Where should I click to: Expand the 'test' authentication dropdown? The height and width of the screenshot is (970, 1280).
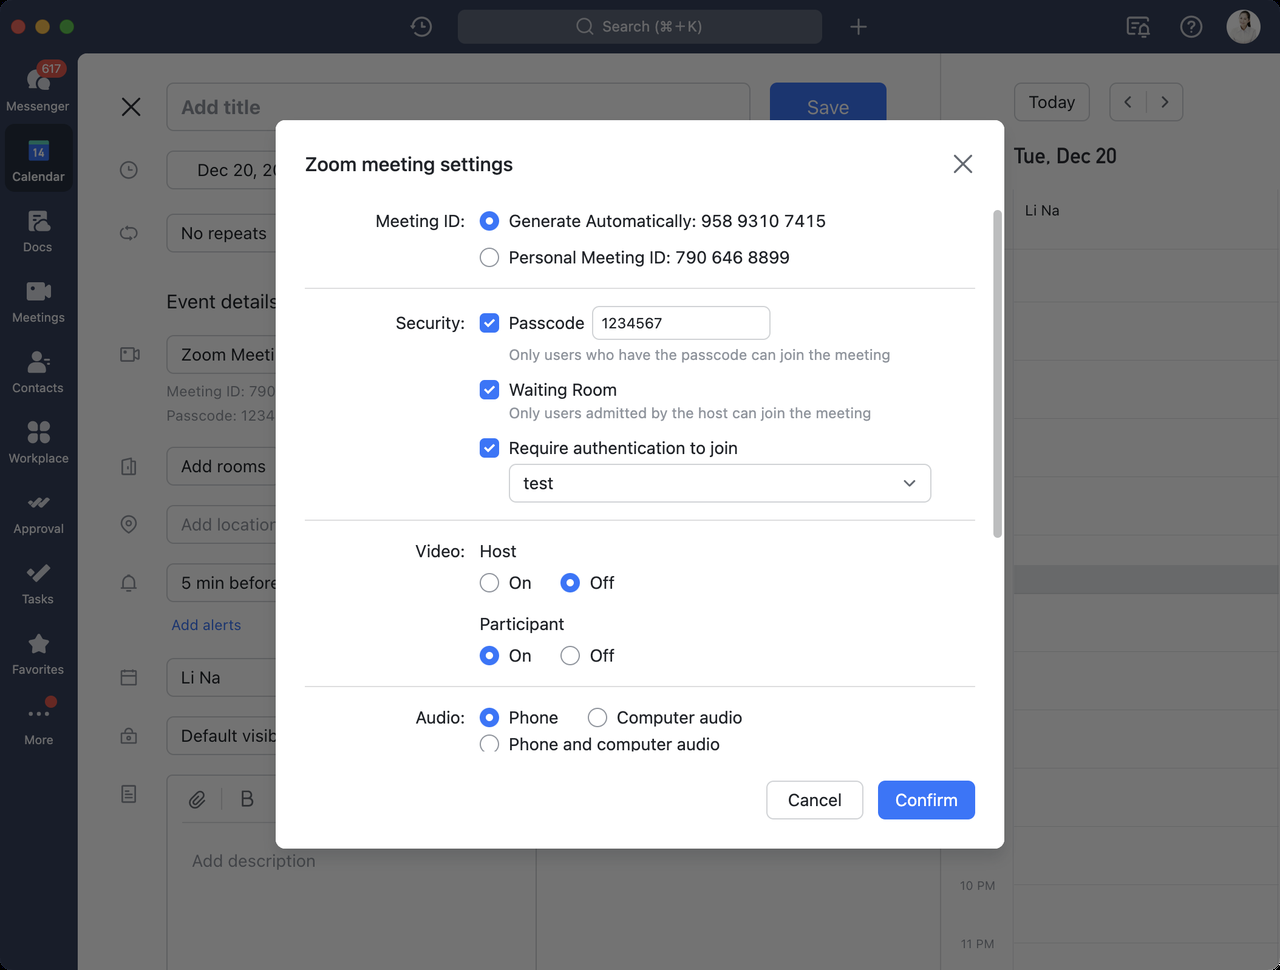(719, 483)
